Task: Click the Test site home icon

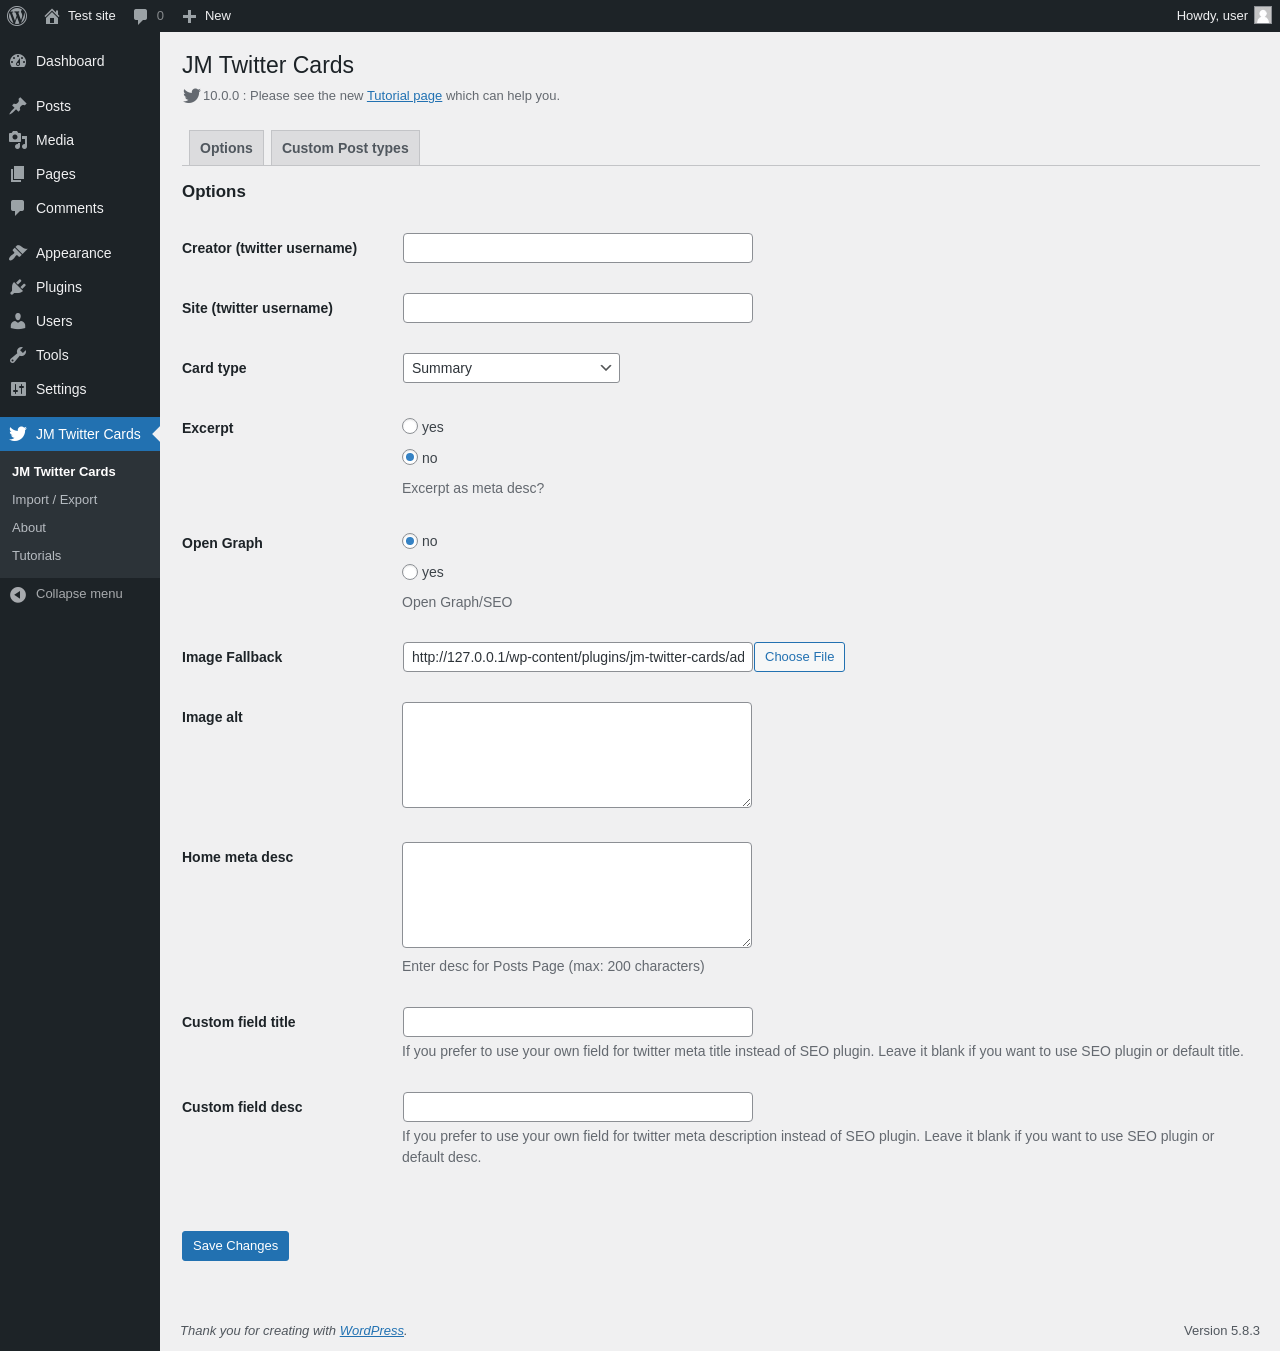Action: [52, 16]
